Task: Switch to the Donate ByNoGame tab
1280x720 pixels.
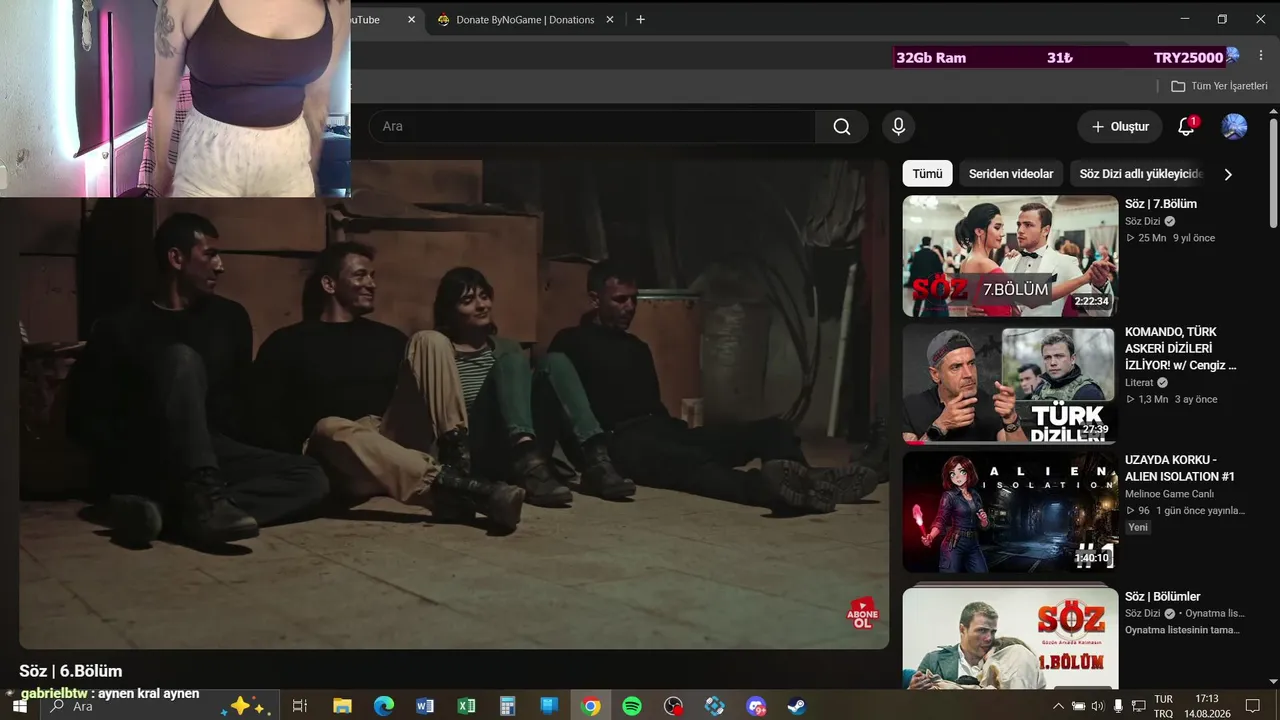Action: (525, 20)
